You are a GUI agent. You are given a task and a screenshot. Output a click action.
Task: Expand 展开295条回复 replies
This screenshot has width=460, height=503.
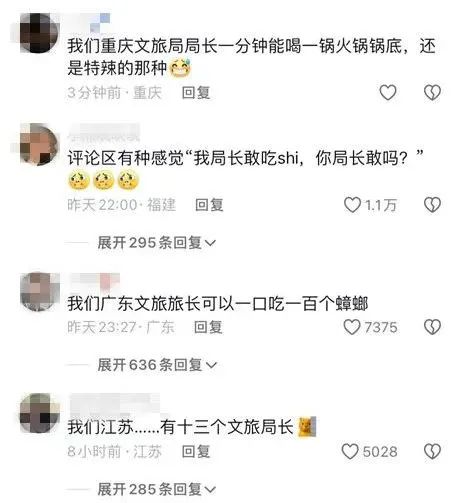point(157,243)
